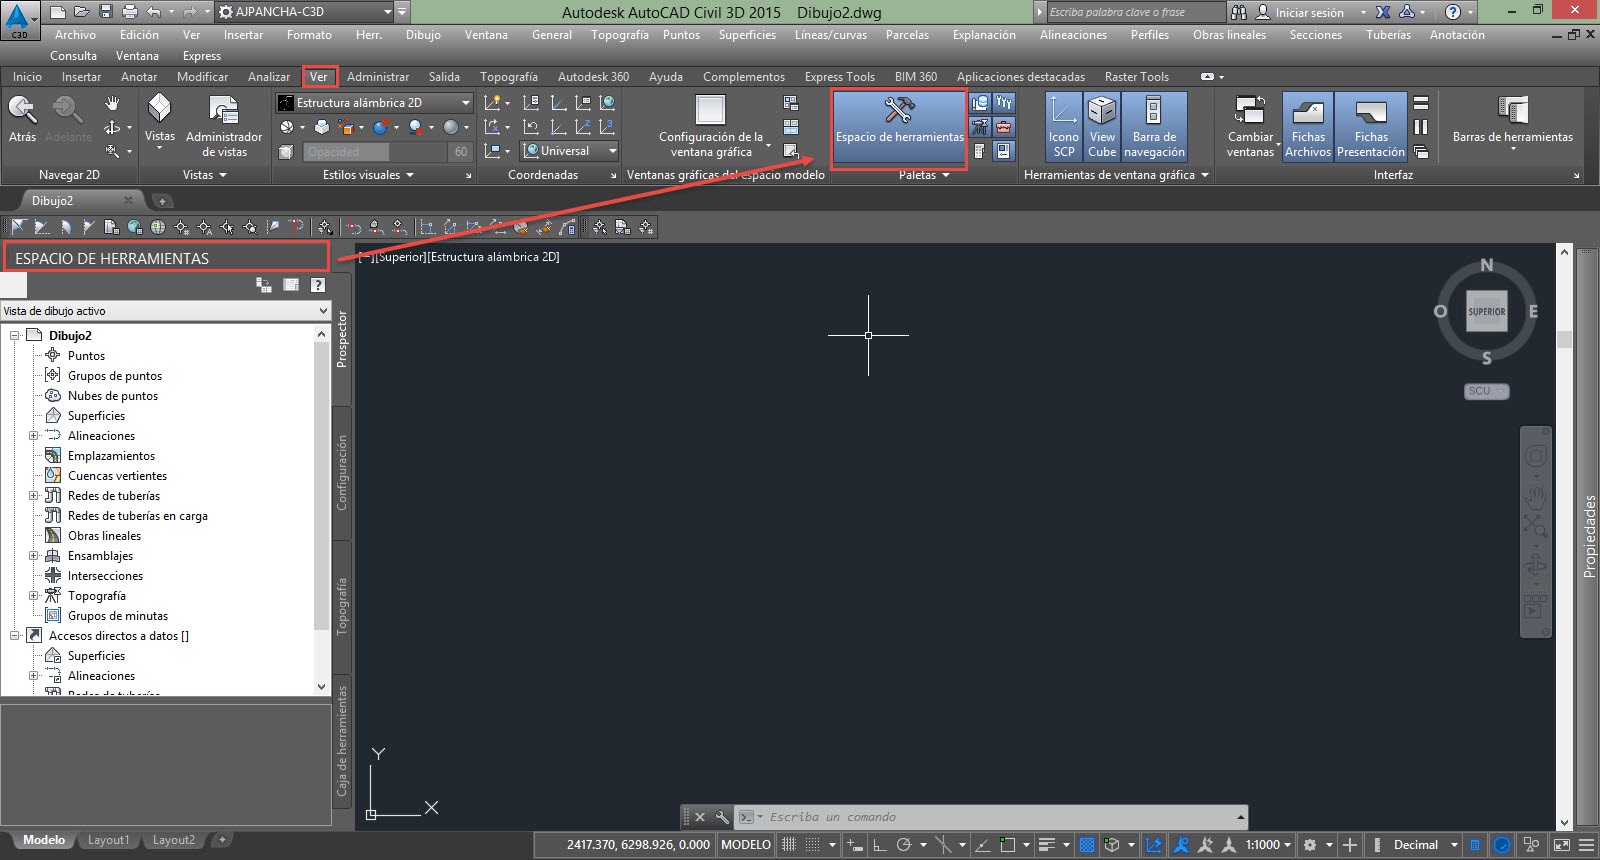Open the Superficies menu in menu bar

tap(747, 35)
